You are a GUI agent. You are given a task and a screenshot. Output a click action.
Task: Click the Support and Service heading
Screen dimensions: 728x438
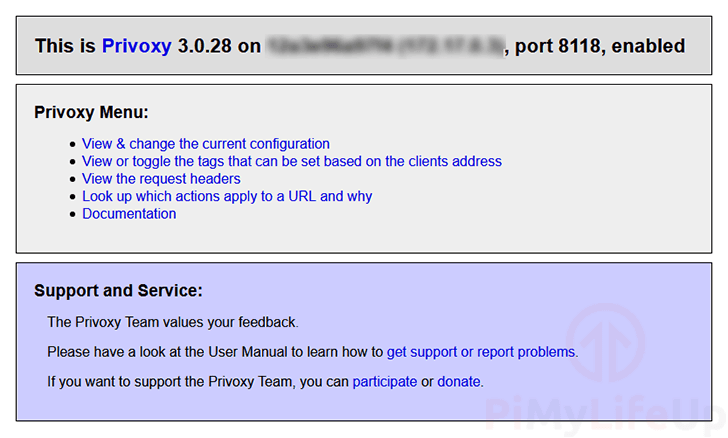click(118, 291)
